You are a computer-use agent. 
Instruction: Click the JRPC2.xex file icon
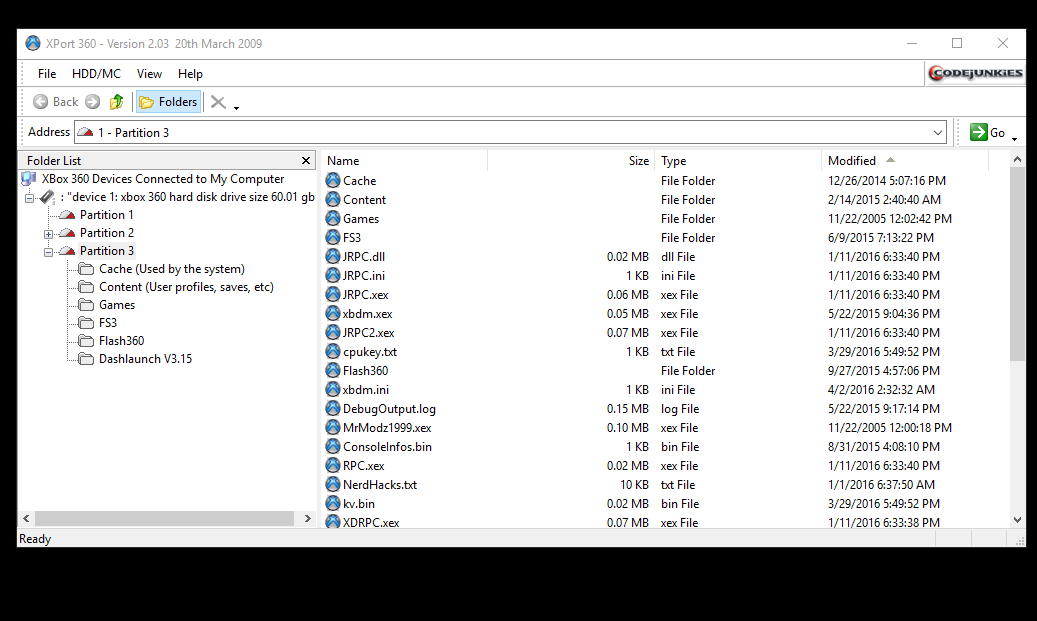coord(333,332)
